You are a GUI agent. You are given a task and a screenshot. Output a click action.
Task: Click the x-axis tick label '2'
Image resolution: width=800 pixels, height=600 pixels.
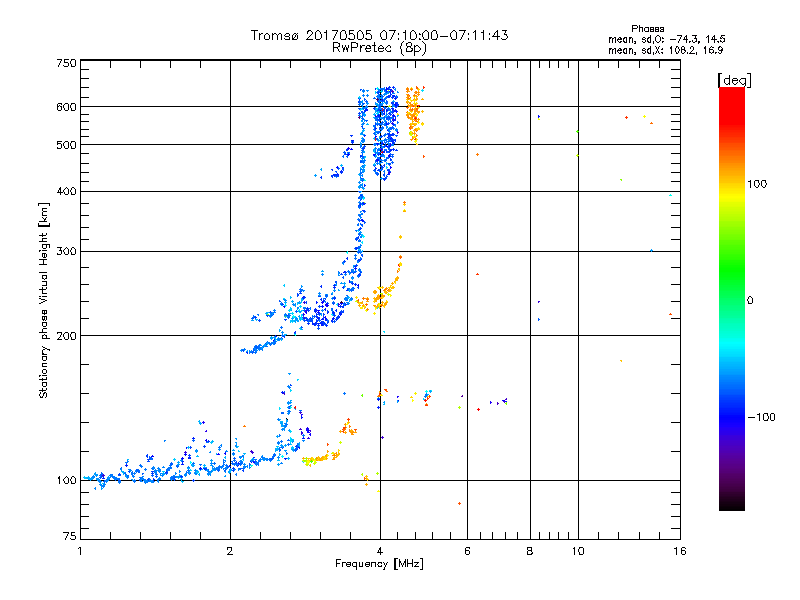[230, 551]
